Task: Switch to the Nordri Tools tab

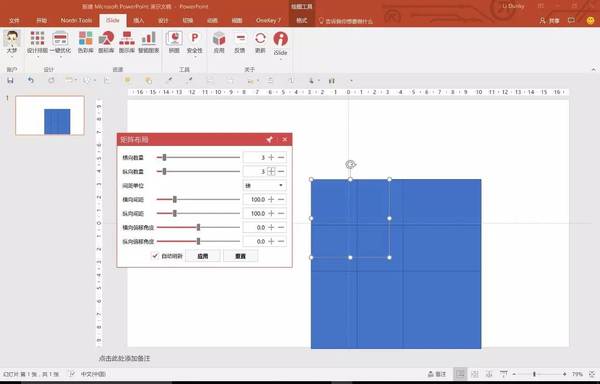Action: click(x=77, y=20)
